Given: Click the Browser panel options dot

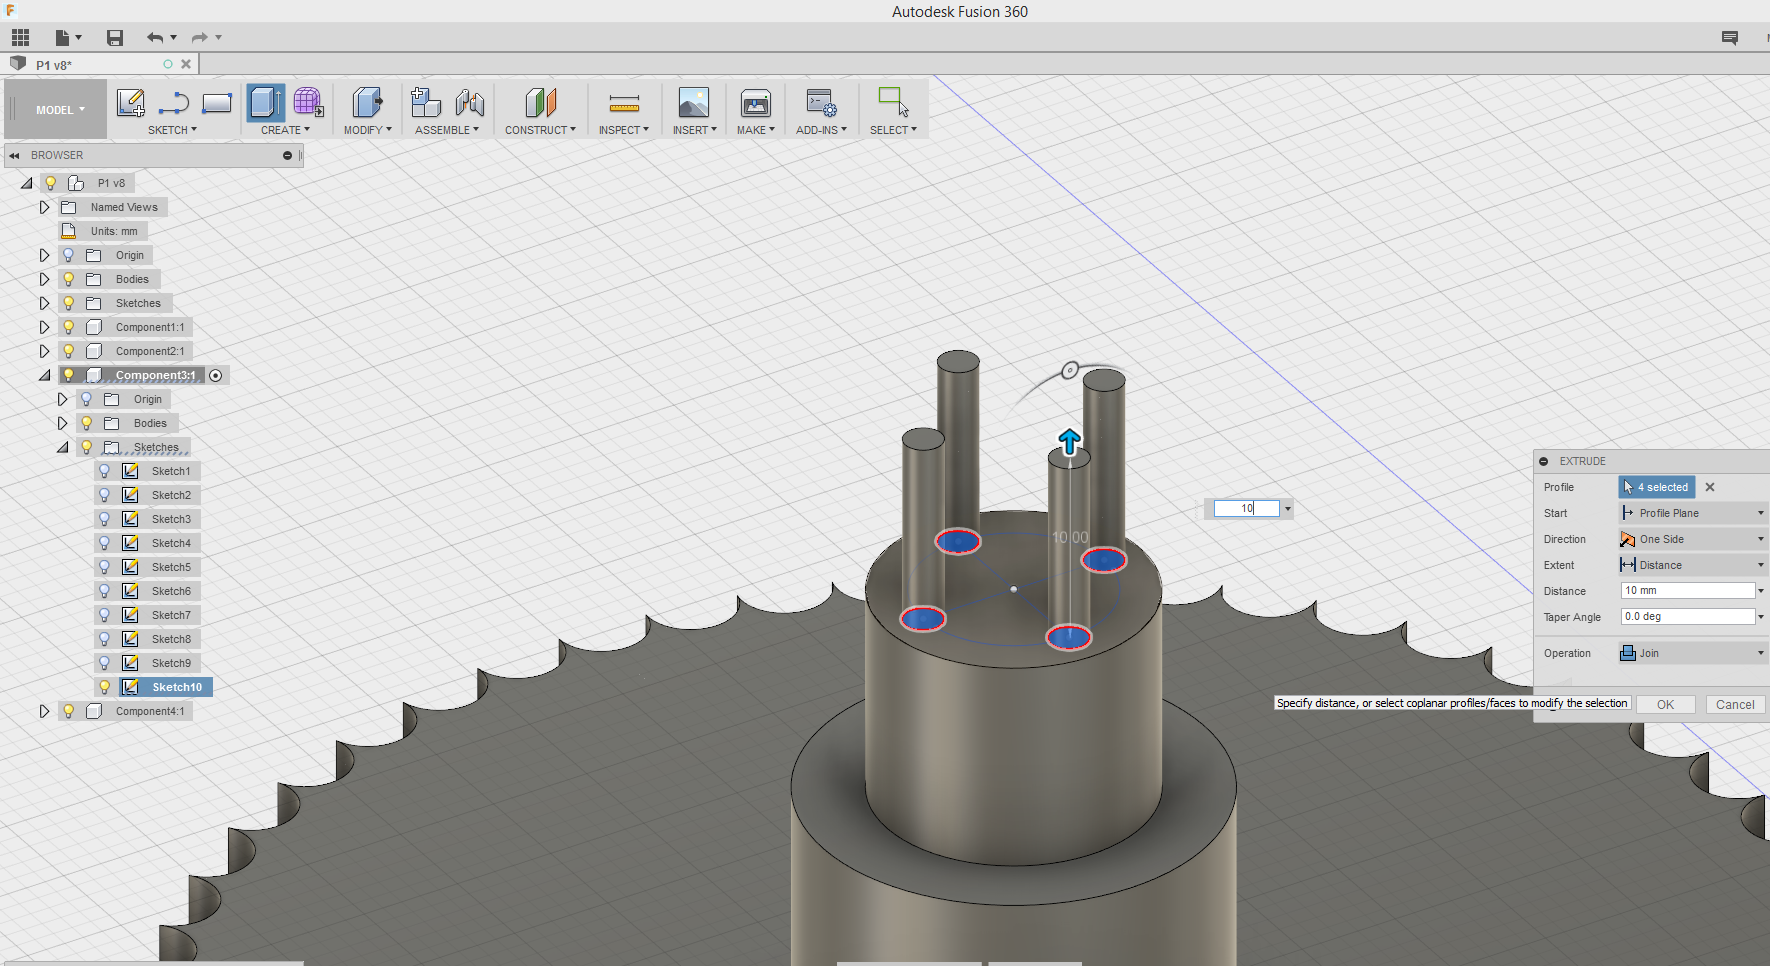Looking at the screenshot, I should (287, 155).
